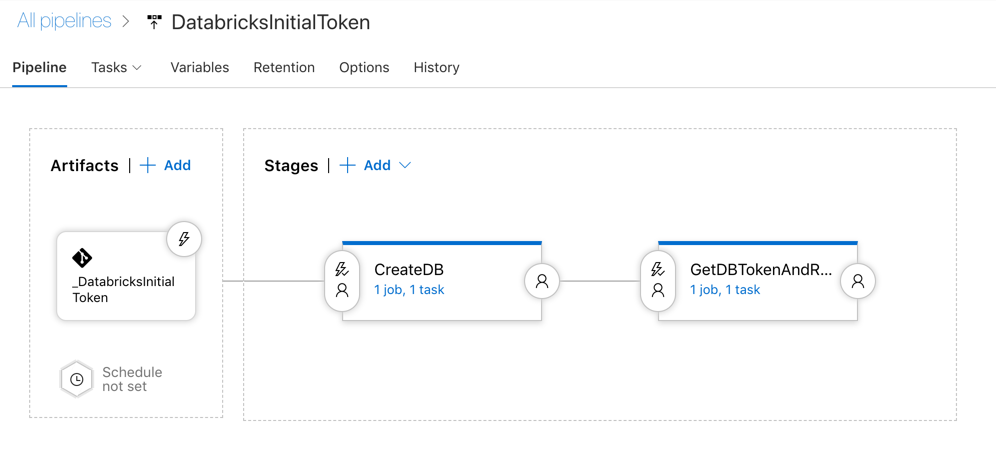Open post-deployment conditions for GetDBTokenAndR stage
This screenshot has height=449, width=996.
[857, 281]
